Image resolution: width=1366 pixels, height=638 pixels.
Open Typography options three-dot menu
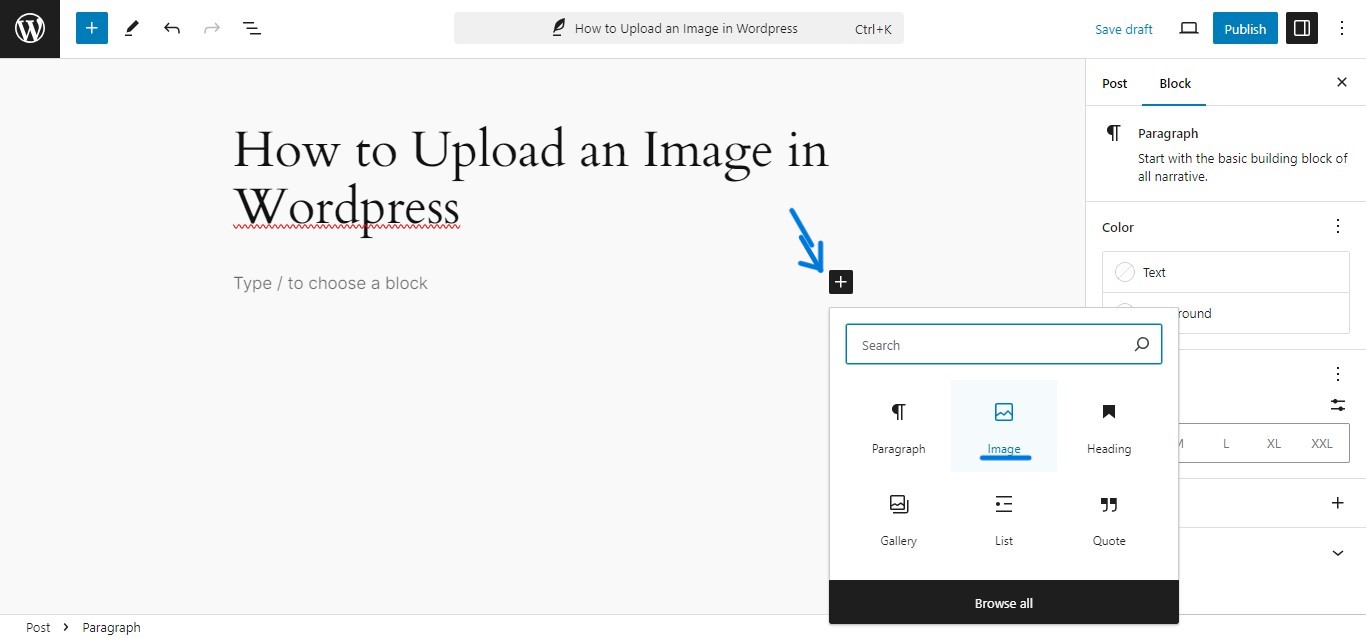point(1338,374)
